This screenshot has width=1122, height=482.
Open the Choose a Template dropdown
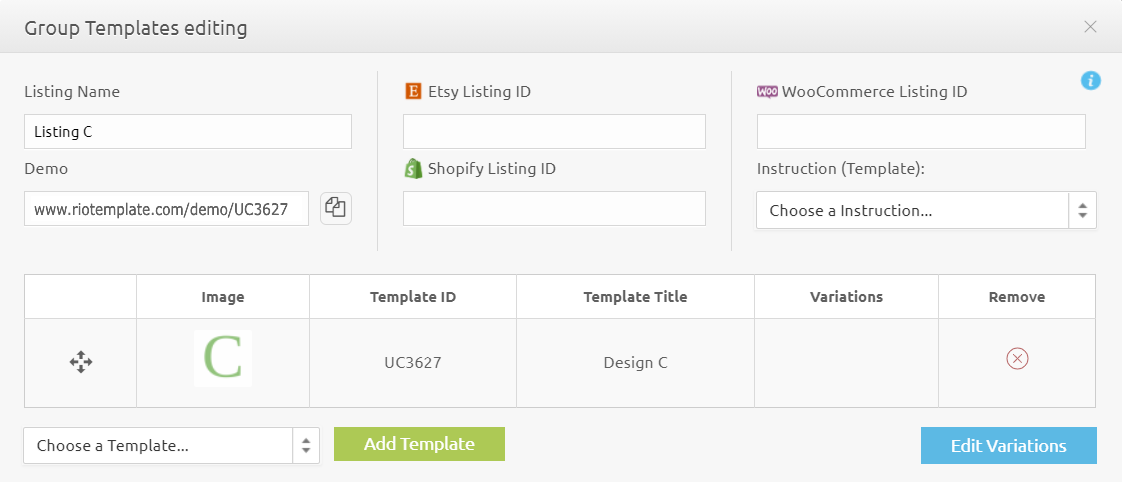pyautogui.click(x=171, y=446)
